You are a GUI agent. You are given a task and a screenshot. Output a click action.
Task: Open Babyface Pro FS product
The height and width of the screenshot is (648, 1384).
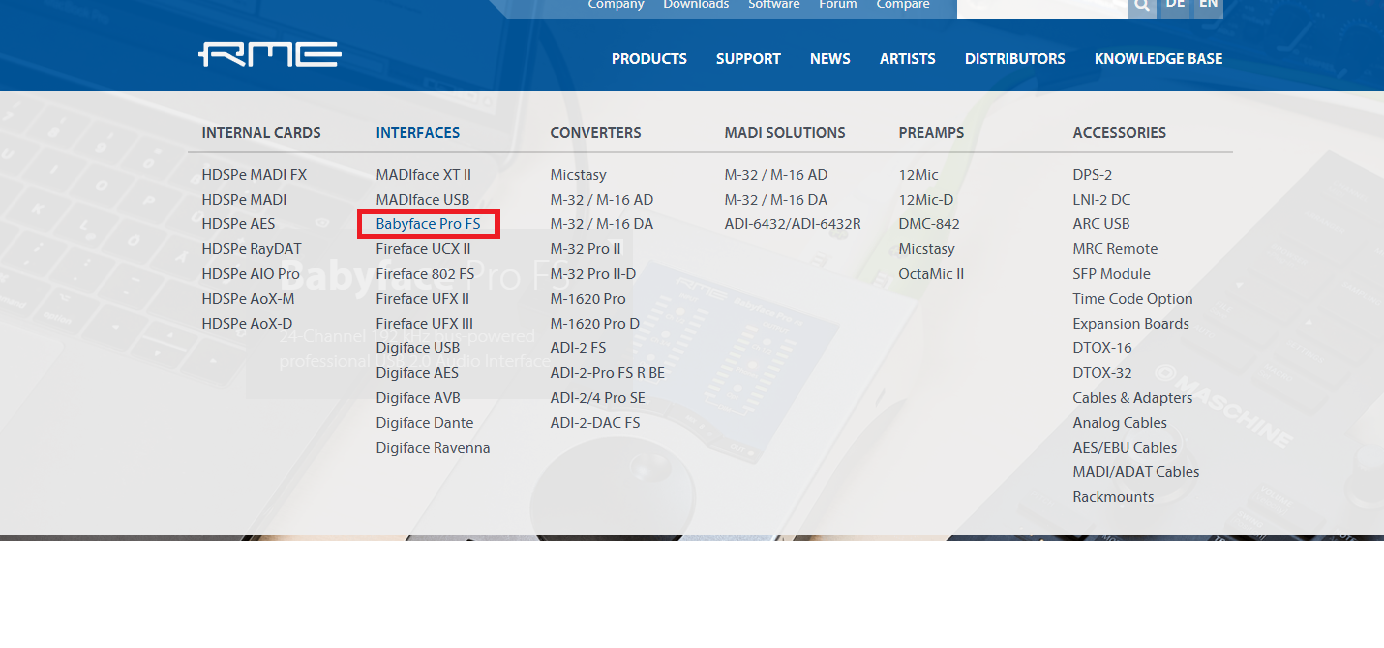(x=428, y=224)
